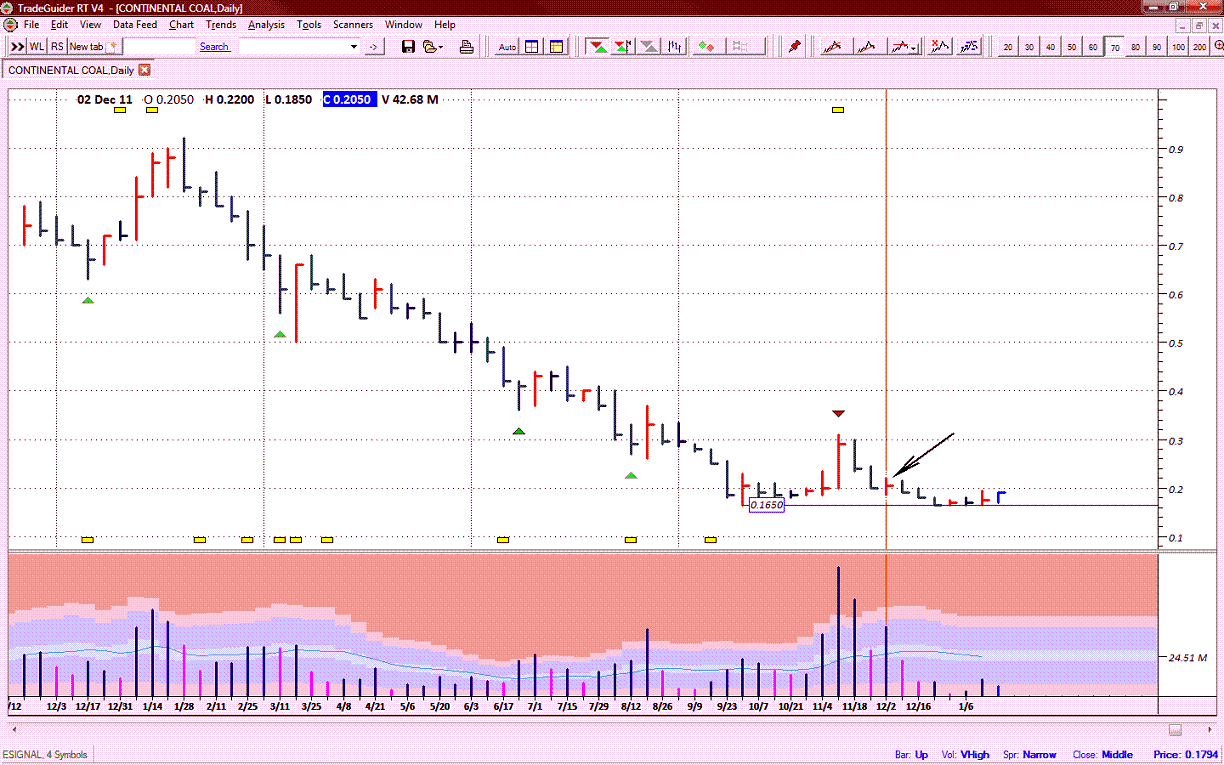Click the red pushpin icon
1224x765 pixels.
pos(795,46)
